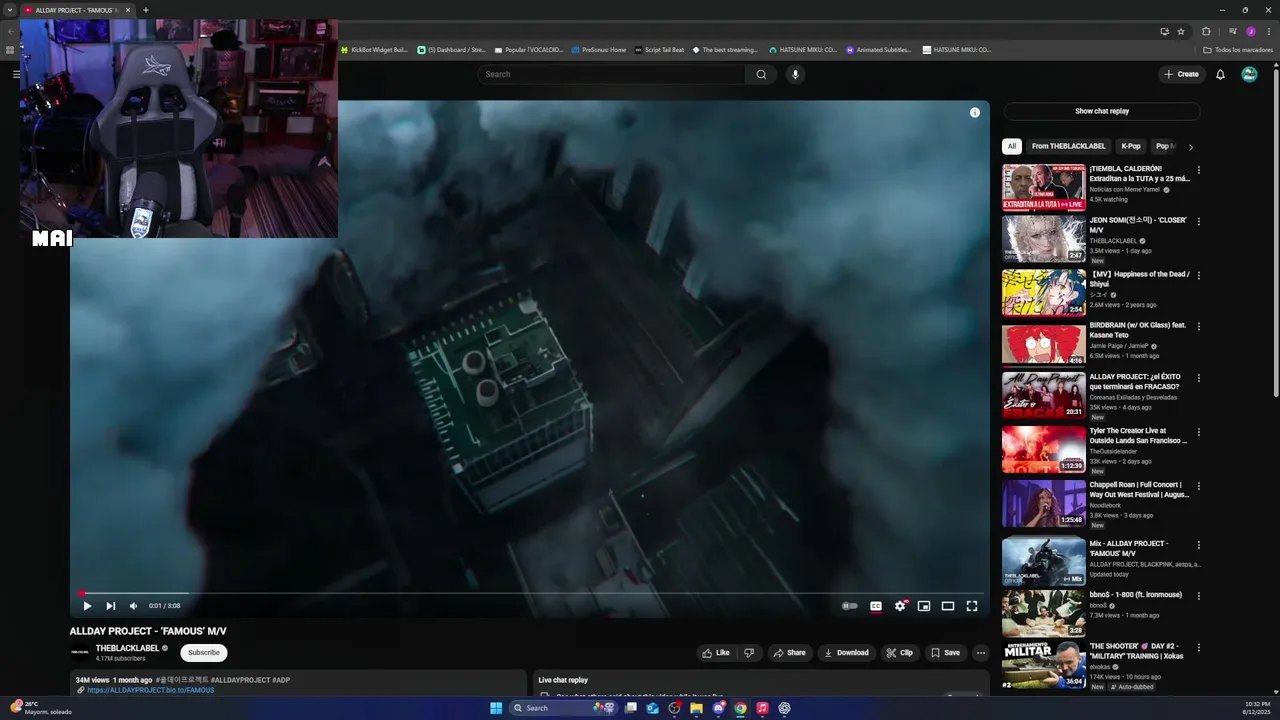Open JEON SOMI 'CLOSER' M/V thumbnail
1280x720 pixels.
[1044, 239]
